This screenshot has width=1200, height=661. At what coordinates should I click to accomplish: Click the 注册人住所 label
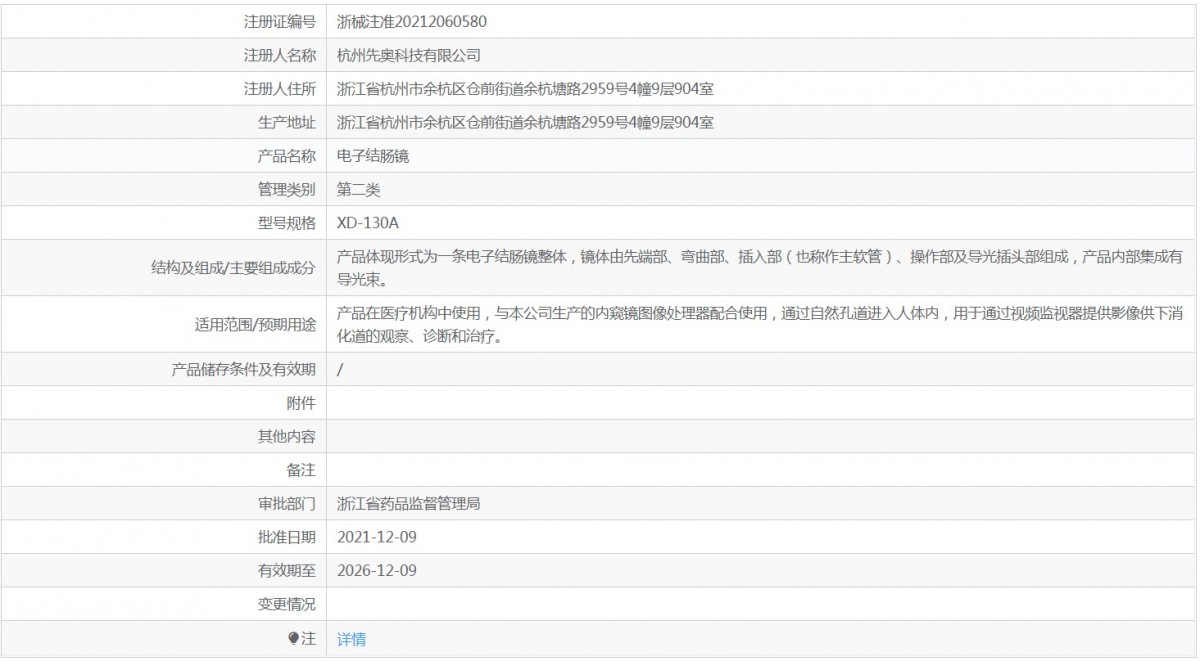click(280, 89)
